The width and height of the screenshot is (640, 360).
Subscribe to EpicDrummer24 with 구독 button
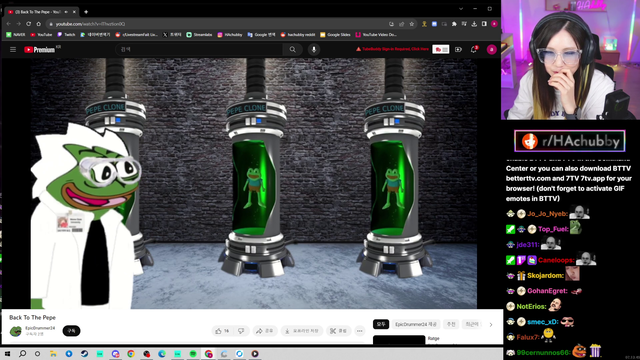[x=71, y=331]
